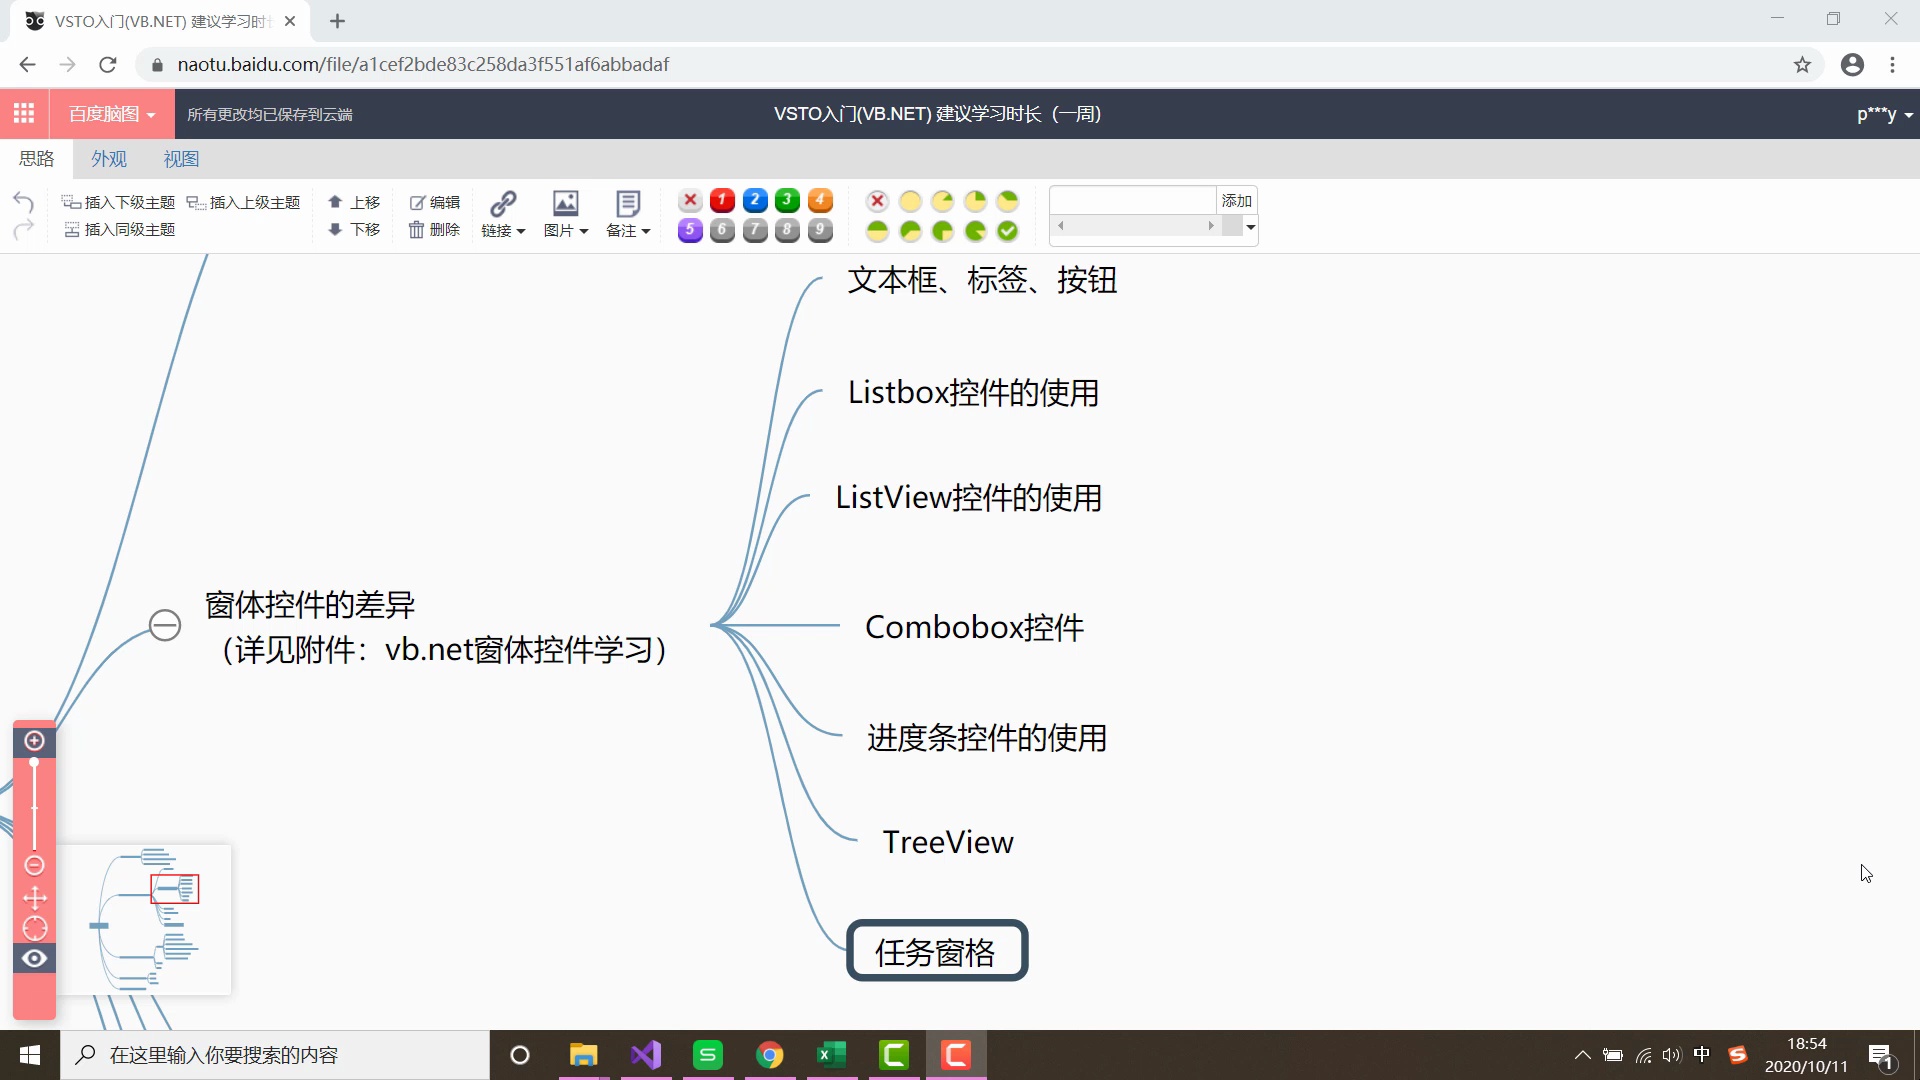Click the remove priority X icon
The image size is (1920, 1080).
pyautogui.click(x=689, y=200)
